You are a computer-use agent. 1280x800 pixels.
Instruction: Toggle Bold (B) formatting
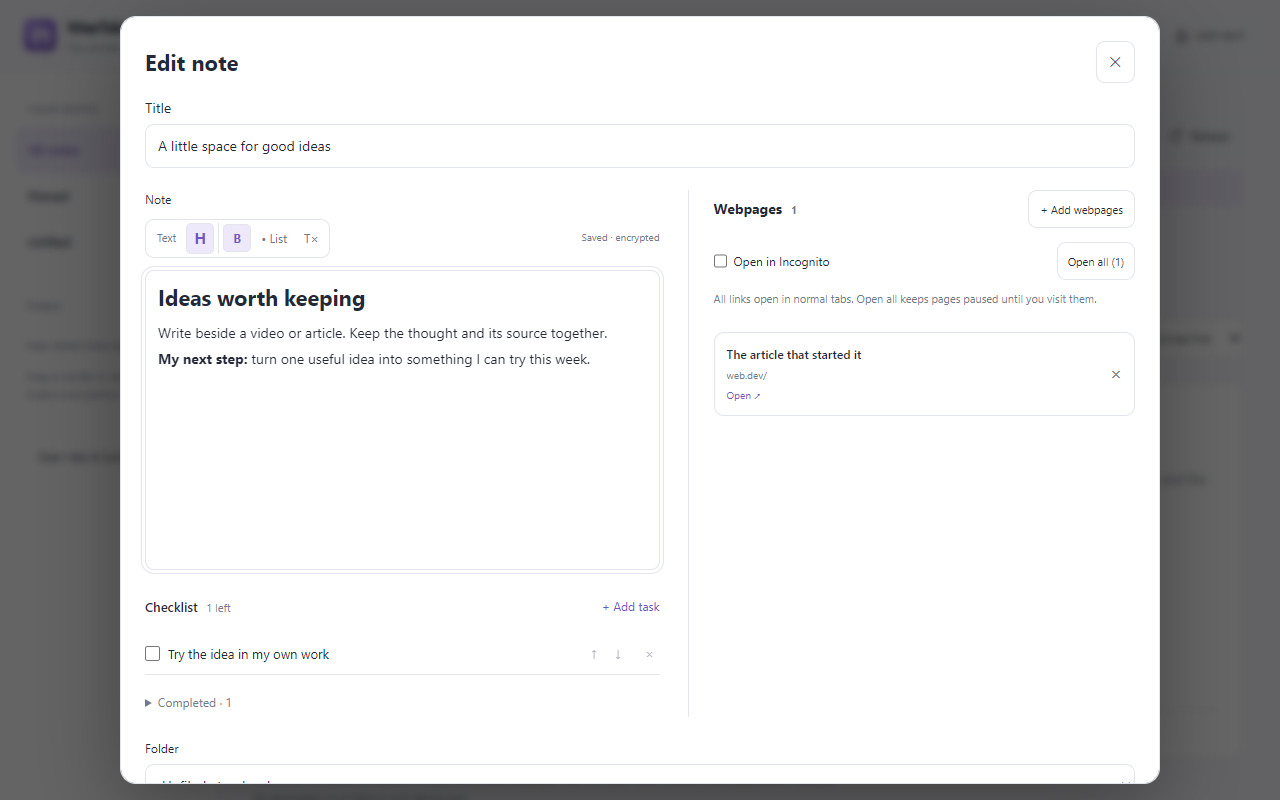pyautogui.click(x=237, y=238)
